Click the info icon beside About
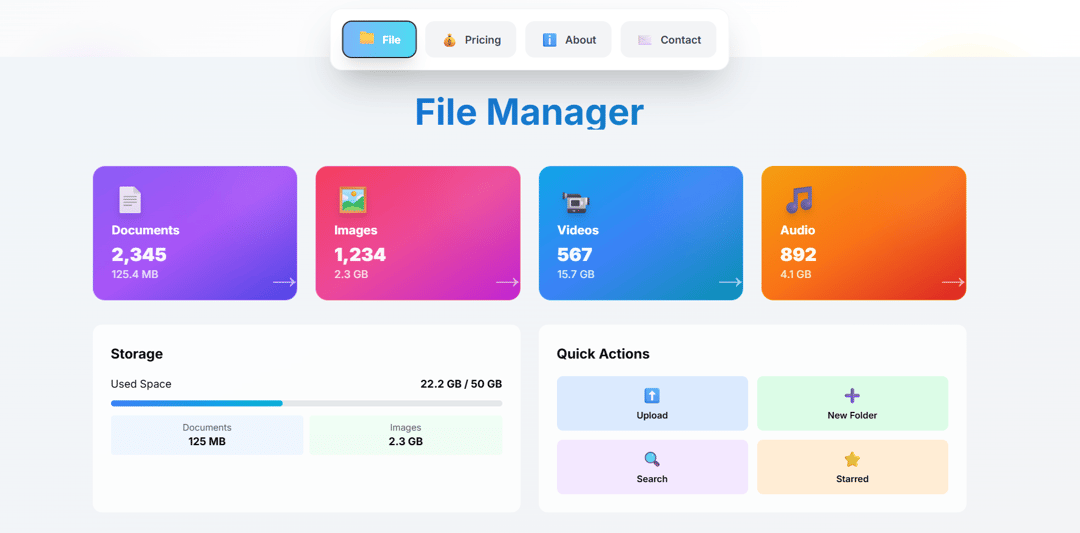This screenshot has width=1080, height=533. (x=549, y=40)
